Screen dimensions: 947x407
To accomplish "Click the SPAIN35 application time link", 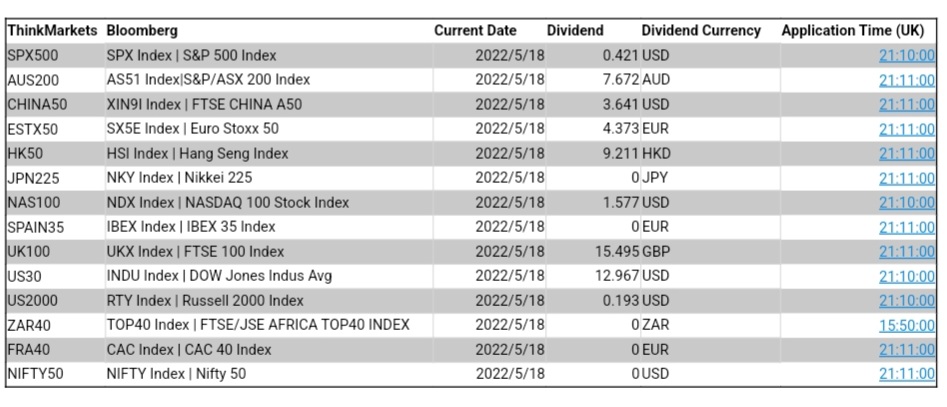I will coord(906,227).
